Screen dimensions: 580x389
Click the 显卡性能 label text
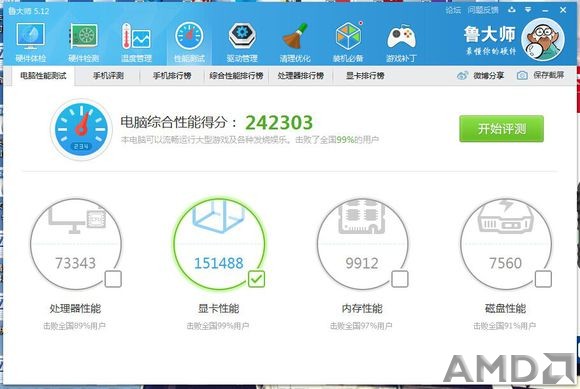[219, 308]
